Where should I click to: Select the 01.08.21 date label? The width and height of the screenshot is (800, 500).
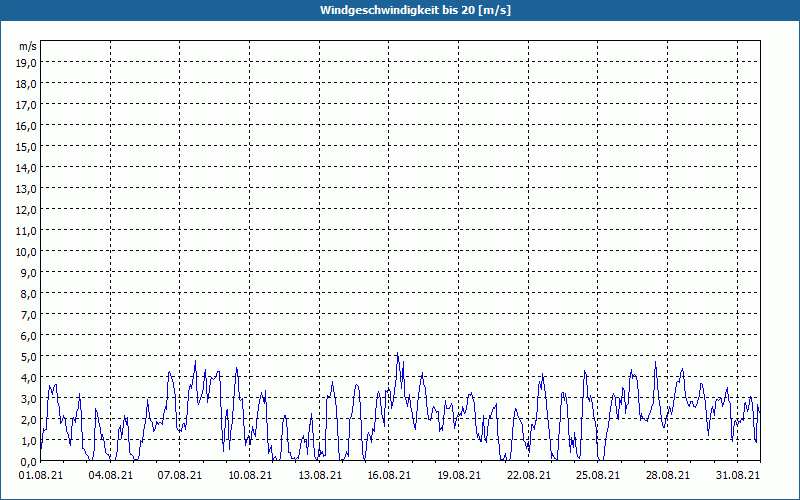click(x=41, y=476)
